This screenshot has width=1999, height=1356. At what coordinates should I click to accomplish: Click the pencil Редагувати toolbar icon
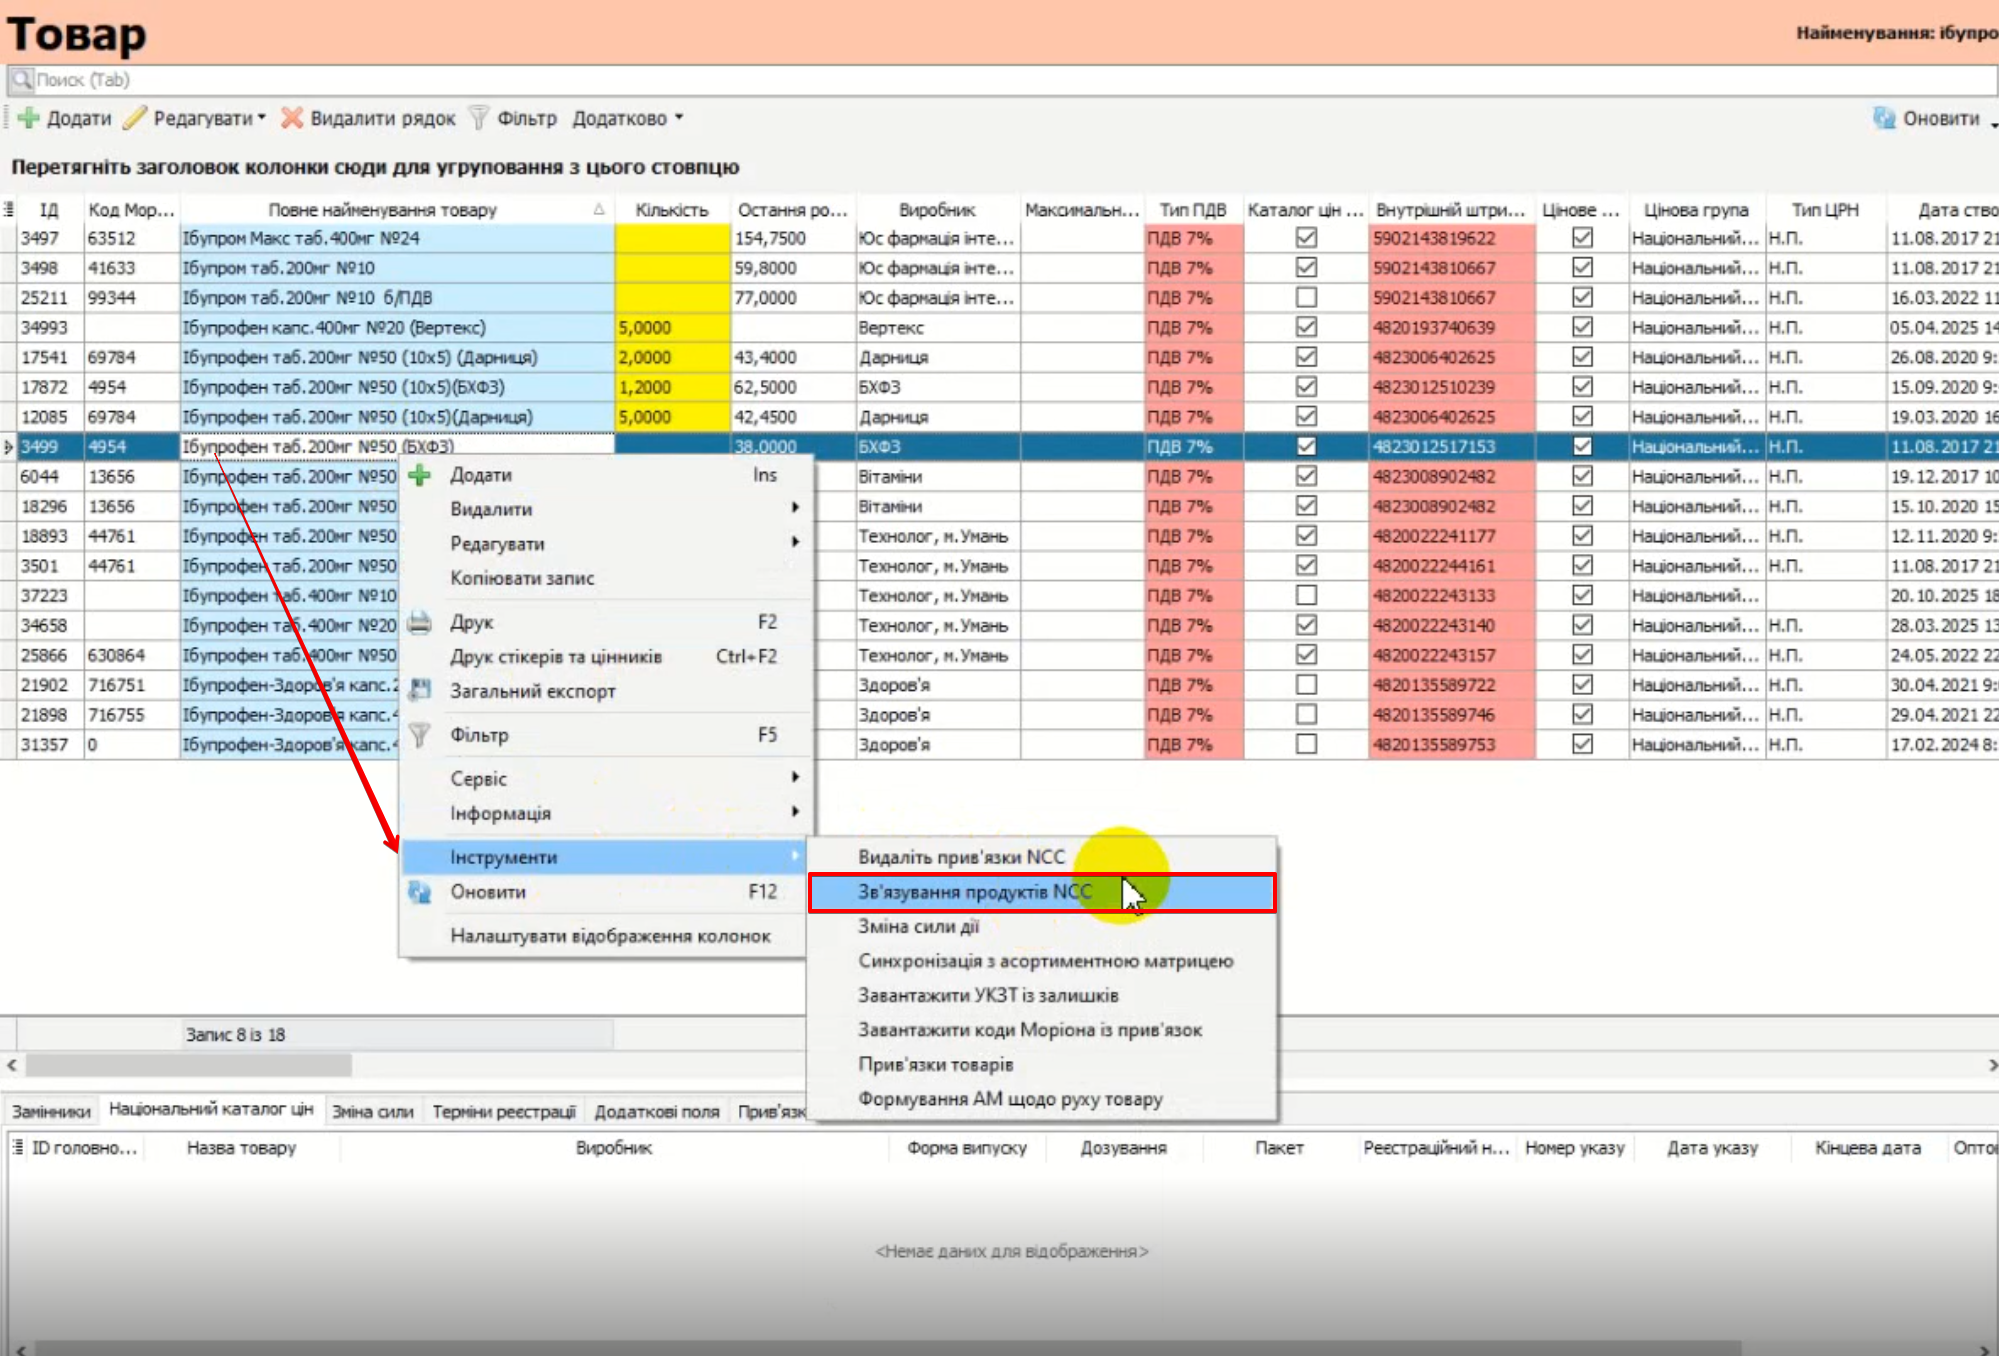135,118
